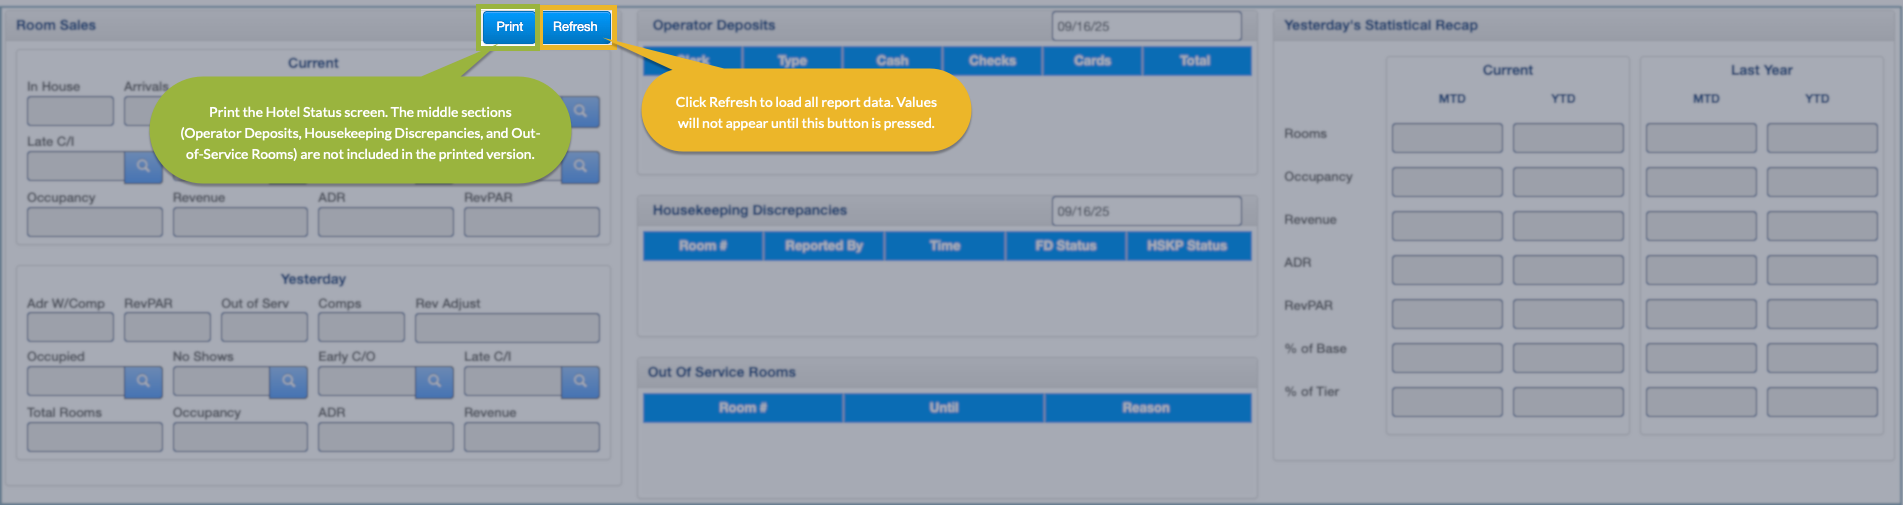This screenshot has width=1903, height=505.
Task: Click search icon beside Current Late C/I
Action: [143, 166]
